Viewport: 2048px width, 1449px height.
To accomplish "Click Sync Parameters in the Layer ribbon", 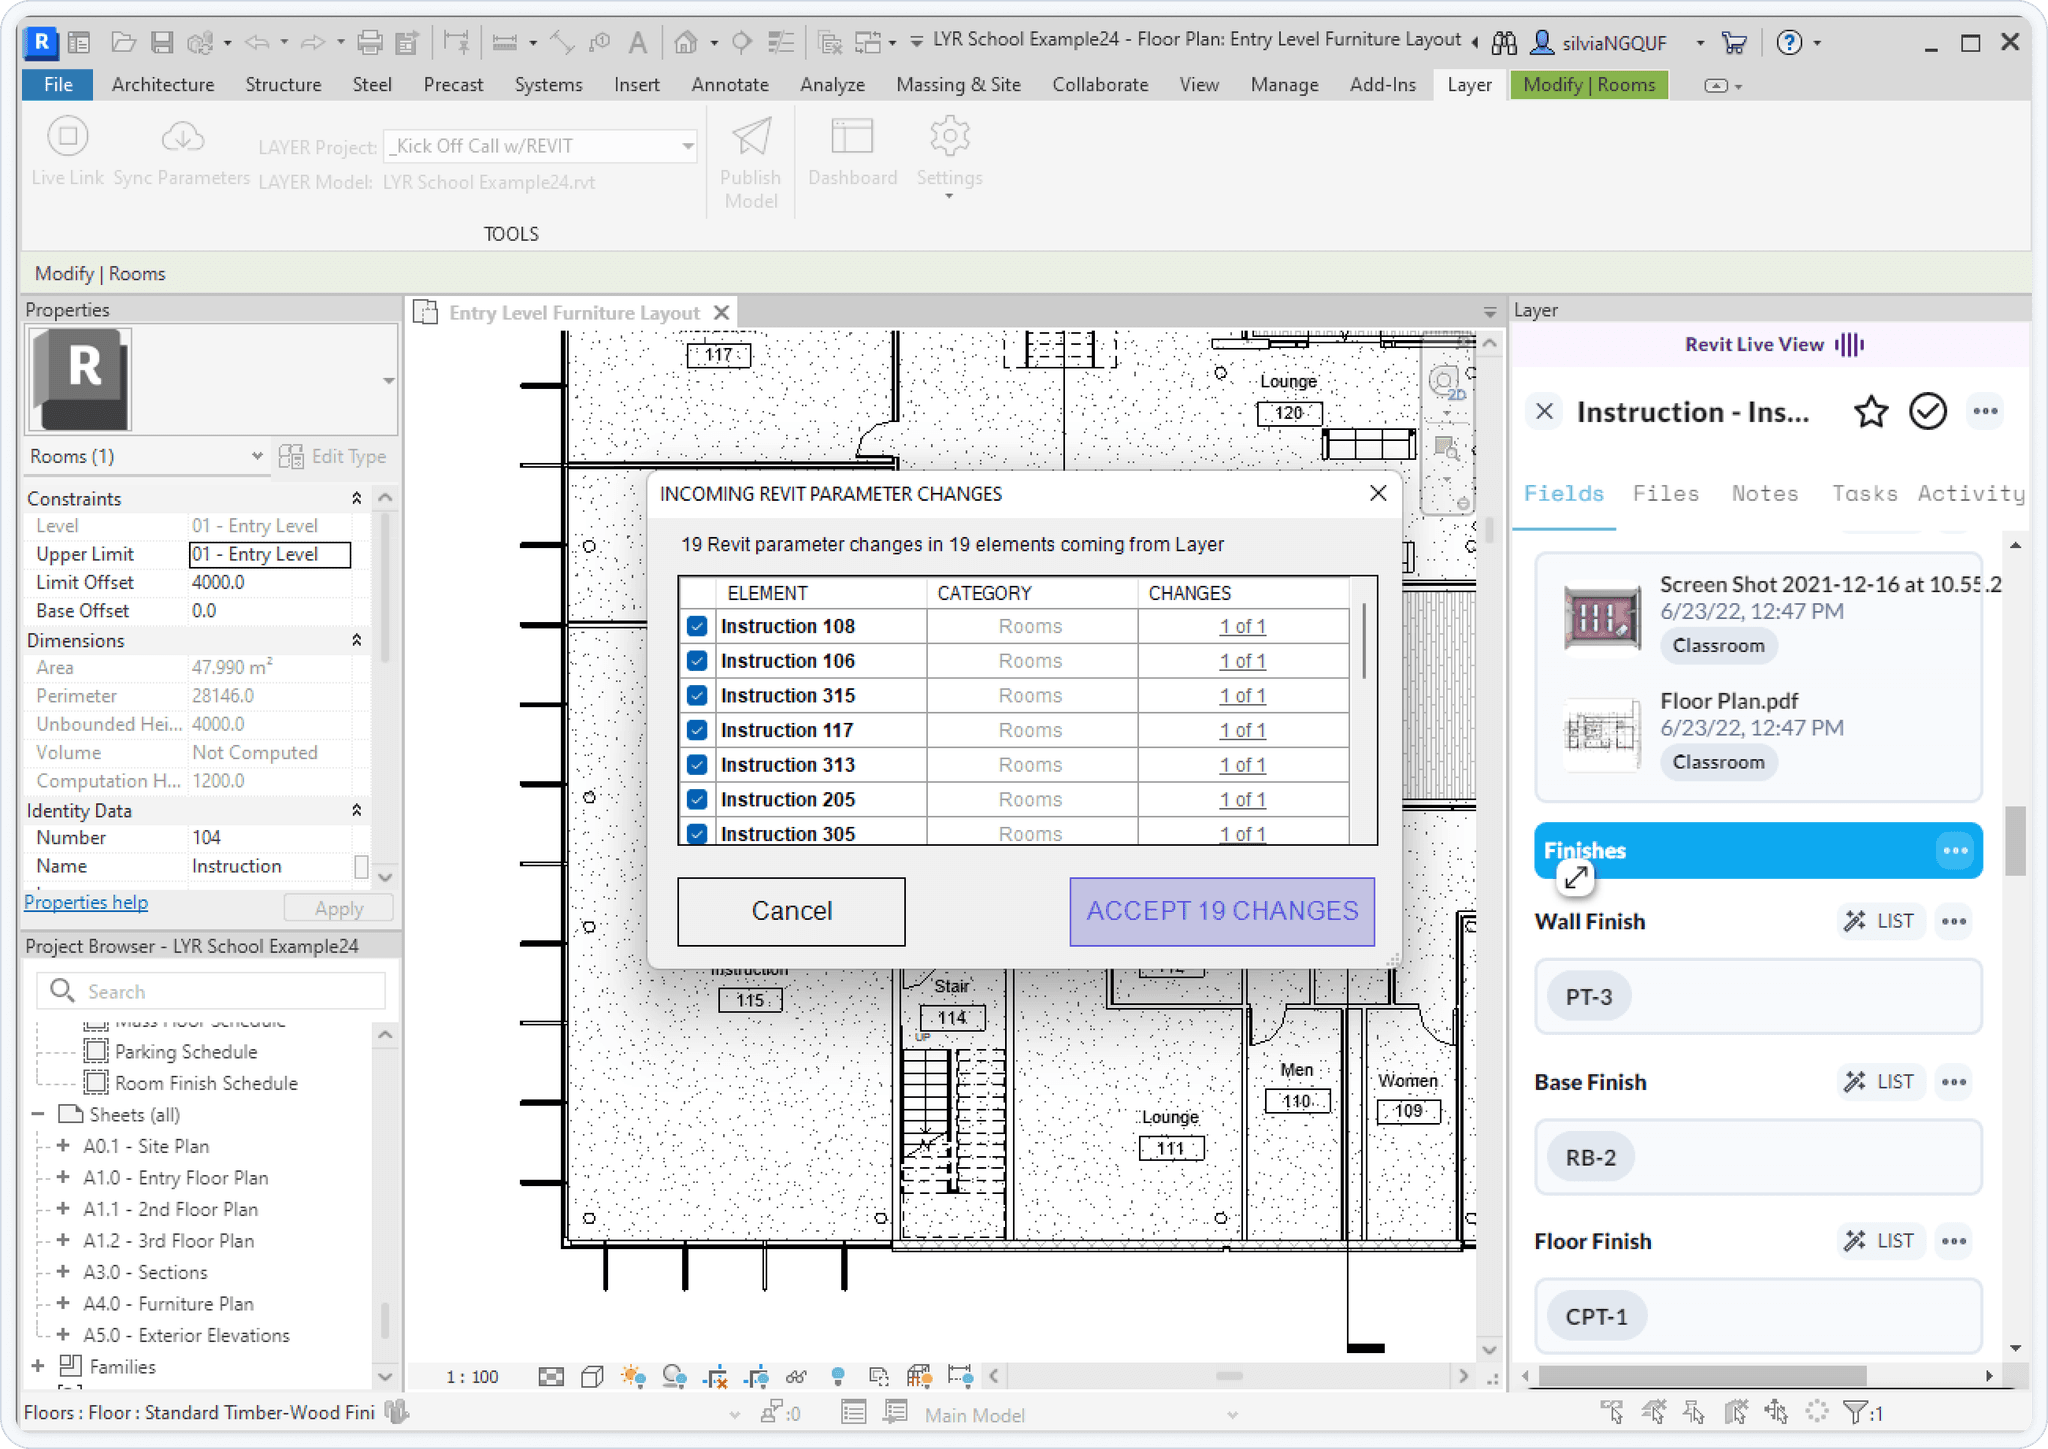I will pyautogui.click(x=182, y=150).
